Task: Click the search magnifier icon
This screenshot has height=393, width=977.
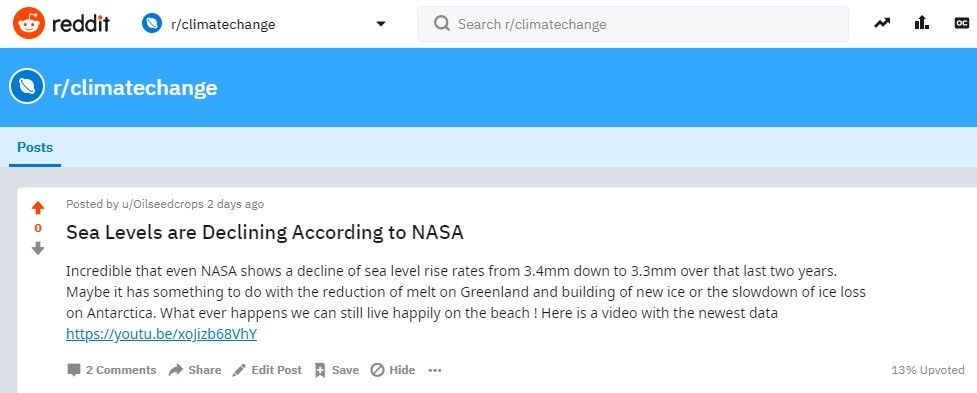Action: [x=442, y=24]
